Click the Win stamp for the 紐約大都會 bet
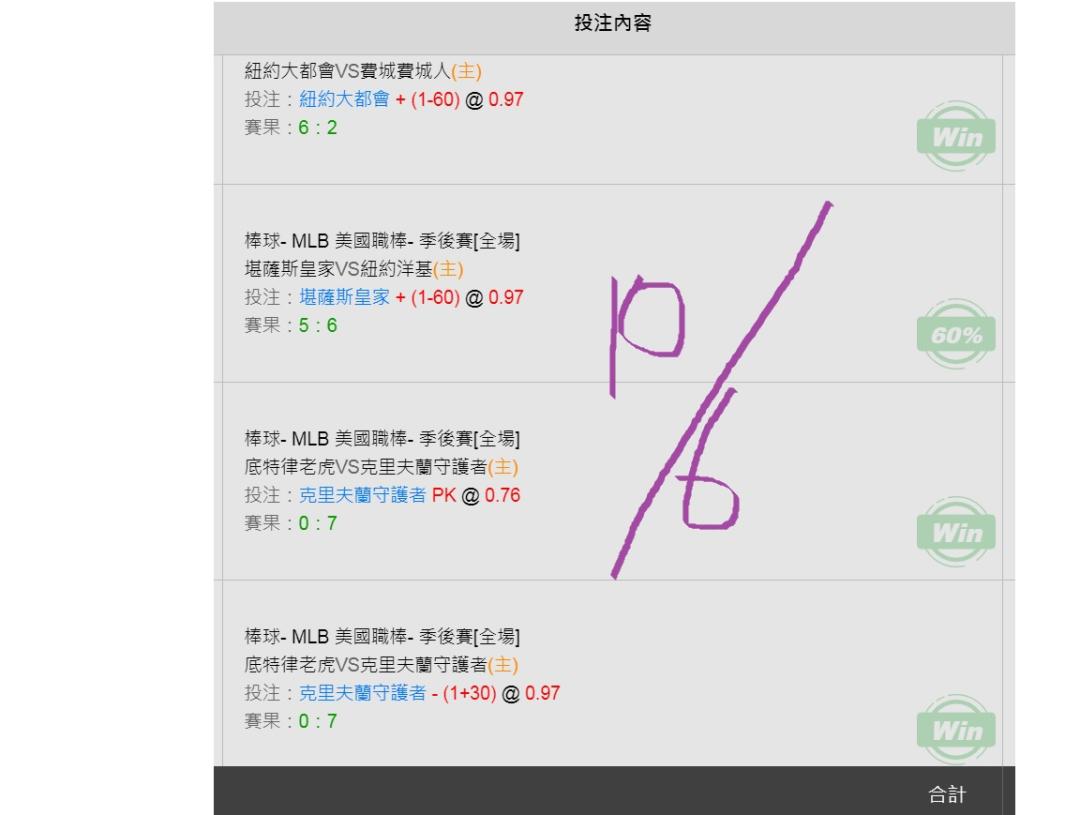Screen dimensions: 1080x815 click(x=956, y=136)
